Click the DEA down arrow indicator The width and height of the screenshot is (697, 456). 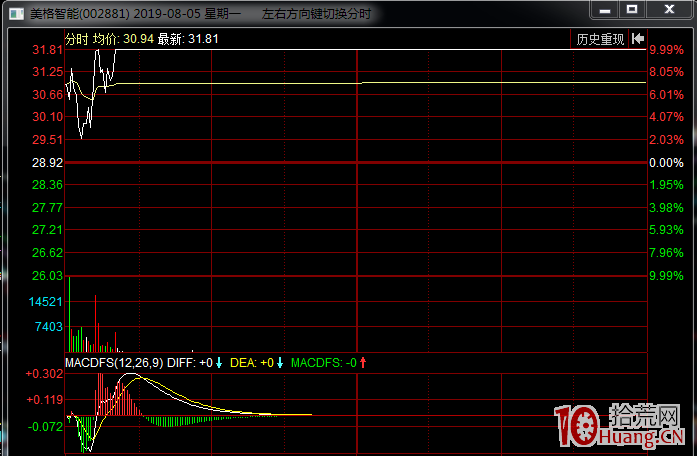[280, 362]
